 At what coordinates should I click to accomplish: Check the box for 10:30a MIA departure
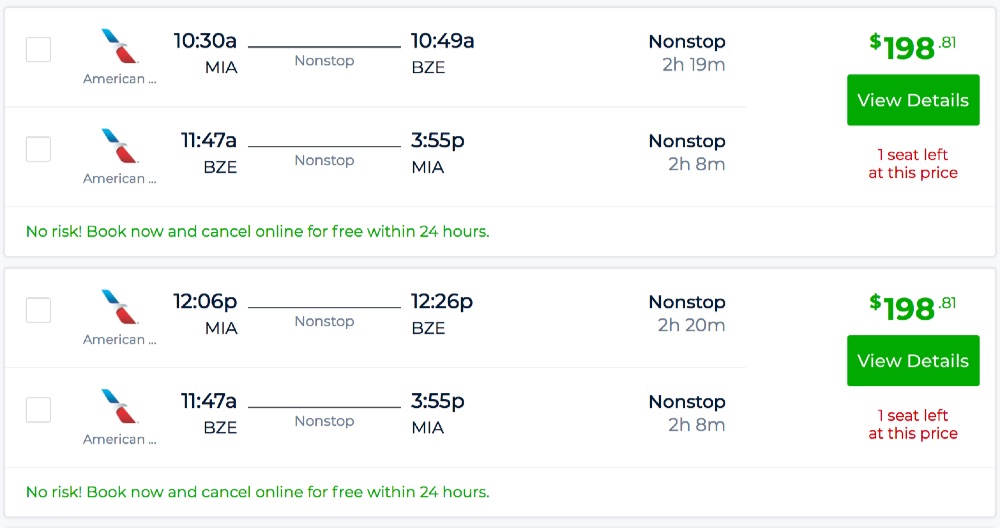pos(38,49)
